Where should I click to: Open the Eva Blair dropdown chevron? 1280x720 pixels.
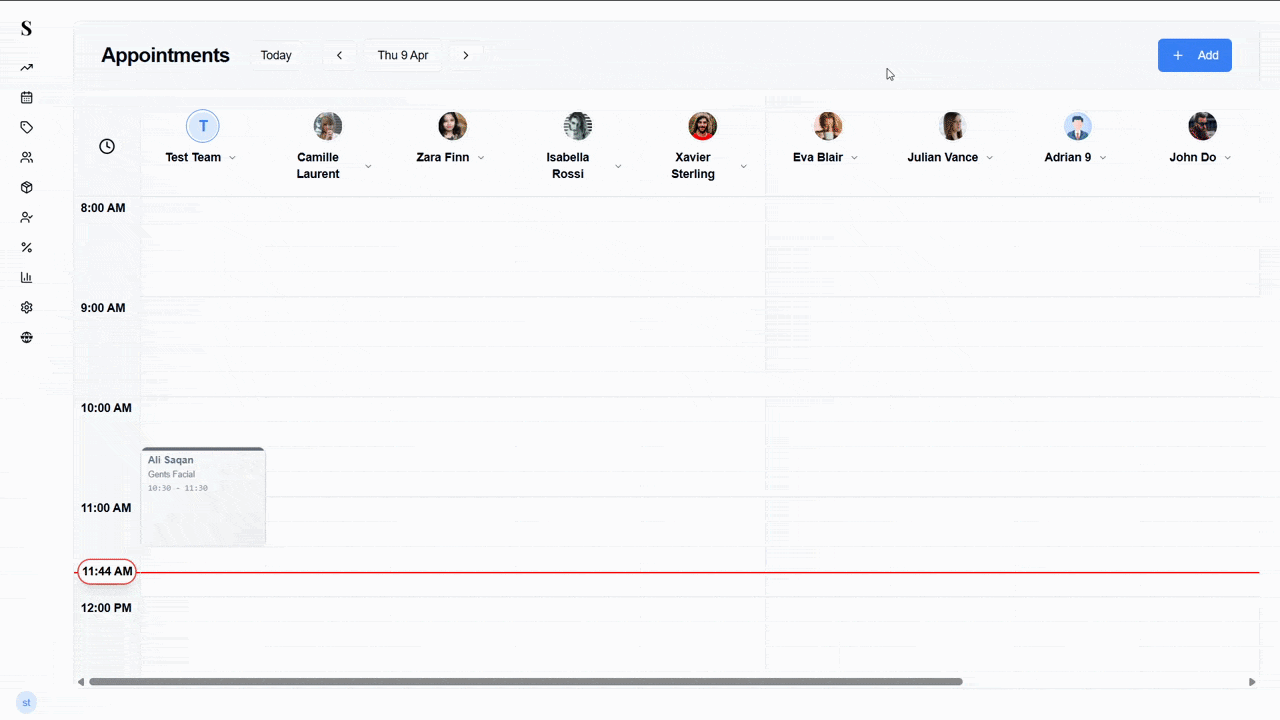point(855,158)
